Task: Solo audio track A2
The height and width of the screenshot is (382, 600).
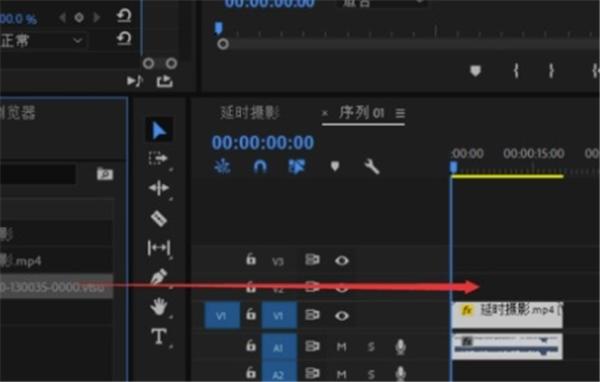Action: [371, 374]
